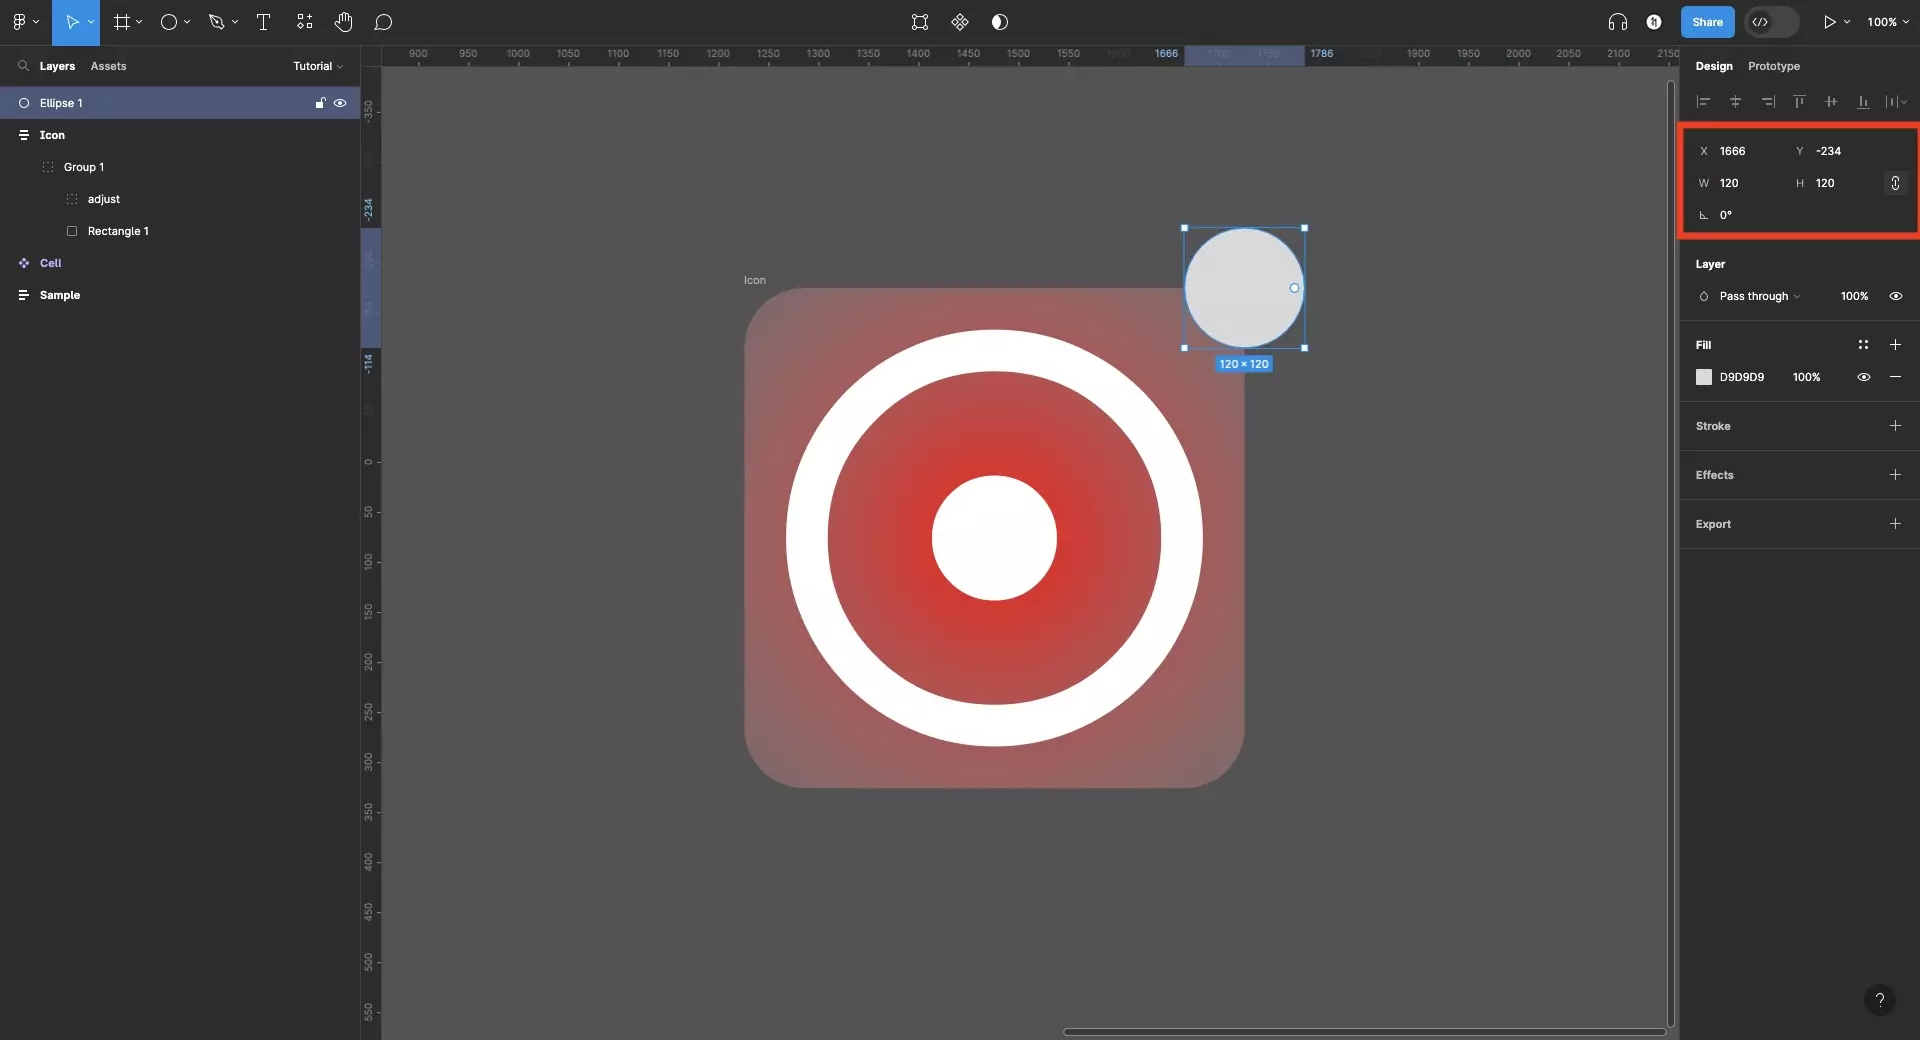Start an audio conversation with headphones icon
This screenshot has width=1920, height=1040.
point(1618,22)
